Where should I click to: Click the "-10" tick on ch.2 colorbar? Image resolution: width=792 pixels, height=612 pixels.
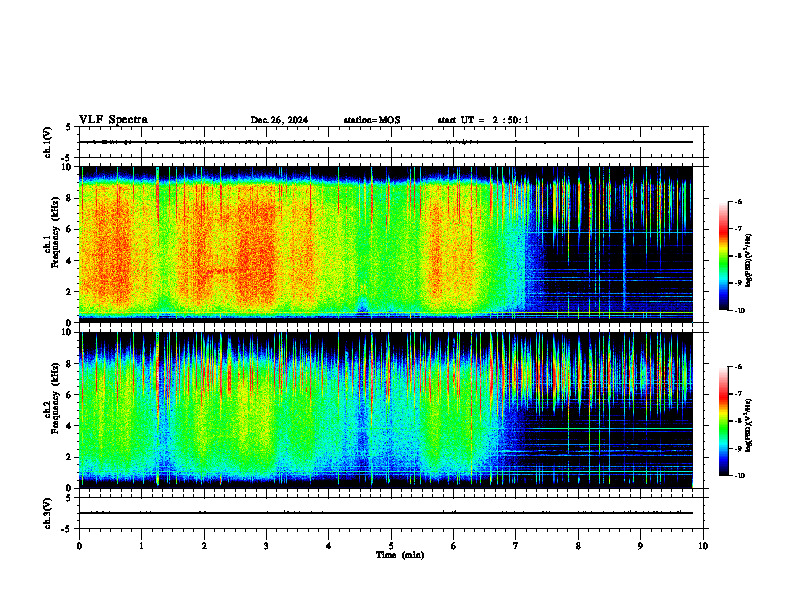(739, 476)
